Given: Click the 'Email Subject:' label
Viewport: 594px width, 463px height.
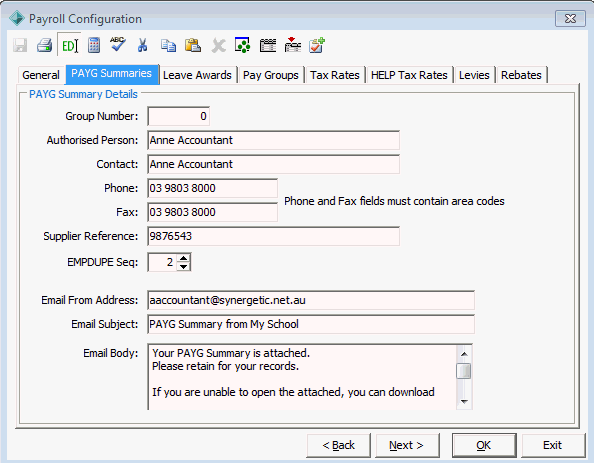Looking at the screenshot, I should point(105,324).
